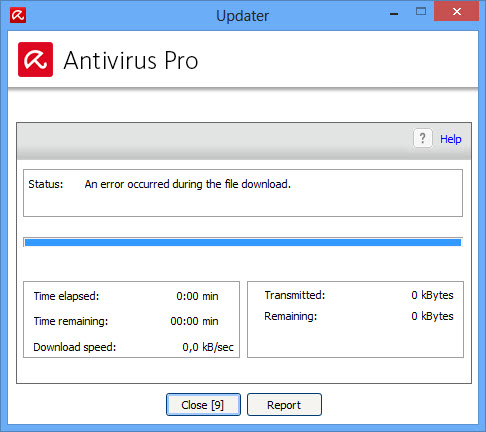Screen dimensions: 486x432
Task: Click the Download speed value
Action: pos(208,347)
